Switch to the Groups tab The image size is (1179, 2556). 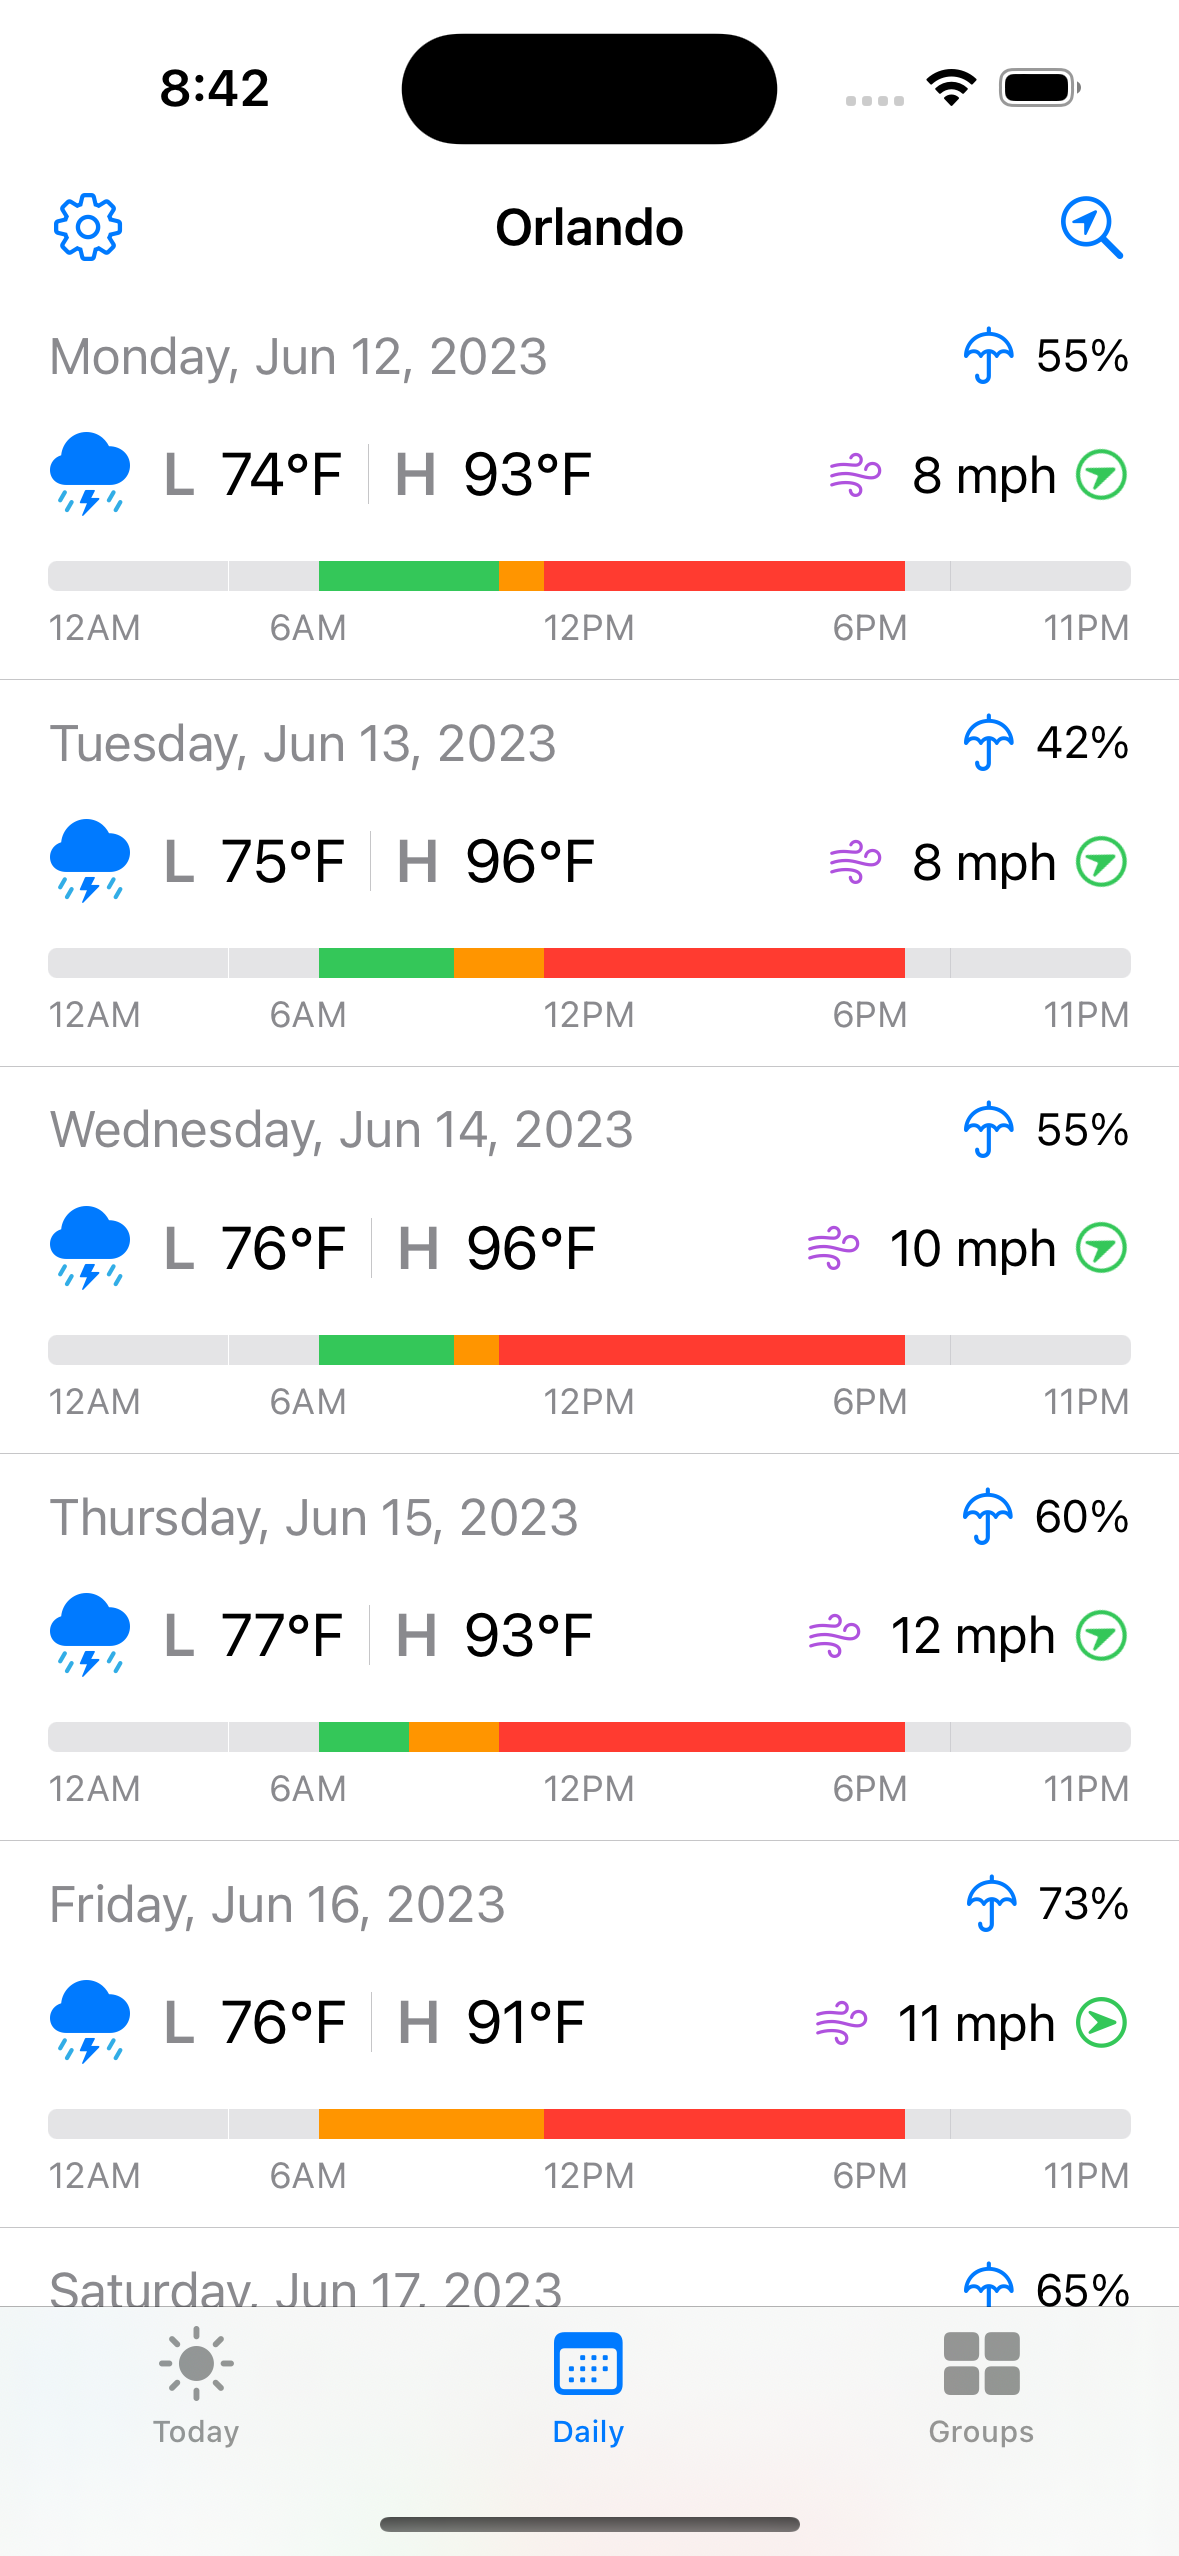pos(981,2385)
